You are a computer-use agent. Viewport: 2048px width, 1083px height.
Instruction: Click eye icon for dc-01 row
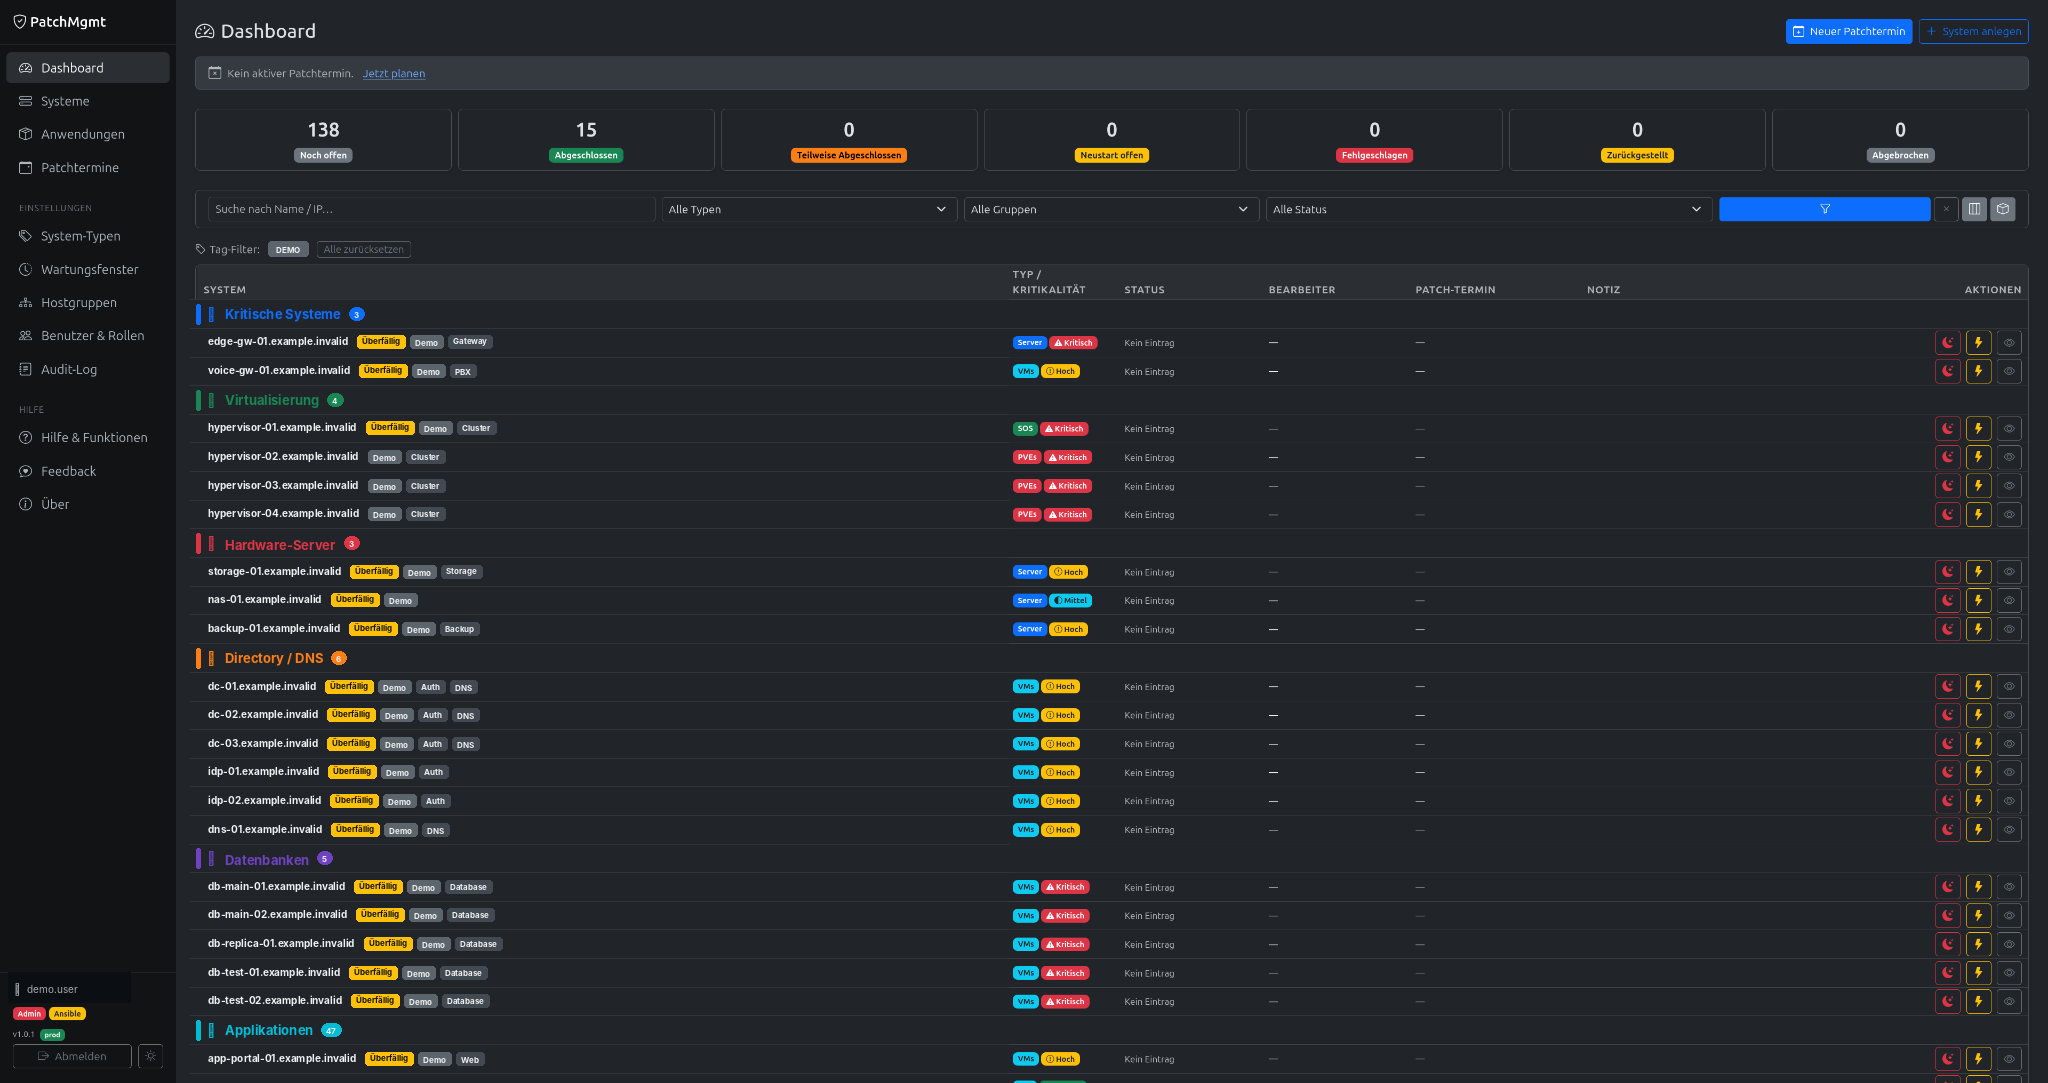click(2009, 687)
